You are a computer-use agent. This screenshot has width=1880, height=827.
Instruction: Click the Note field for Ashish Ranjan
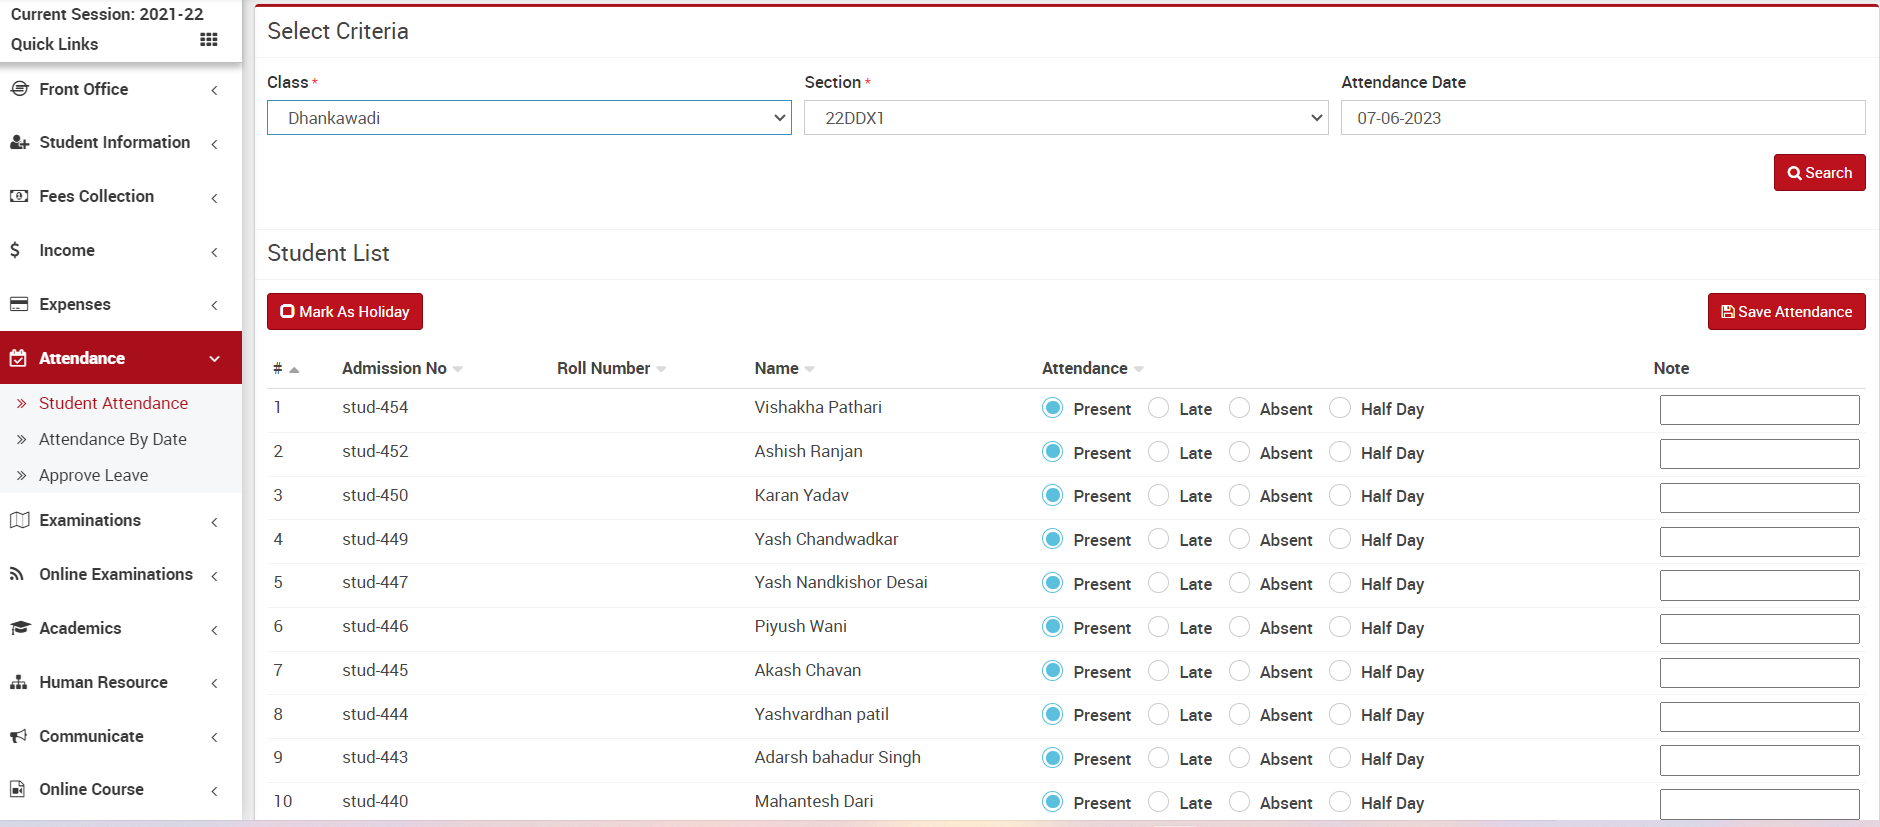tap(1758, 453)
